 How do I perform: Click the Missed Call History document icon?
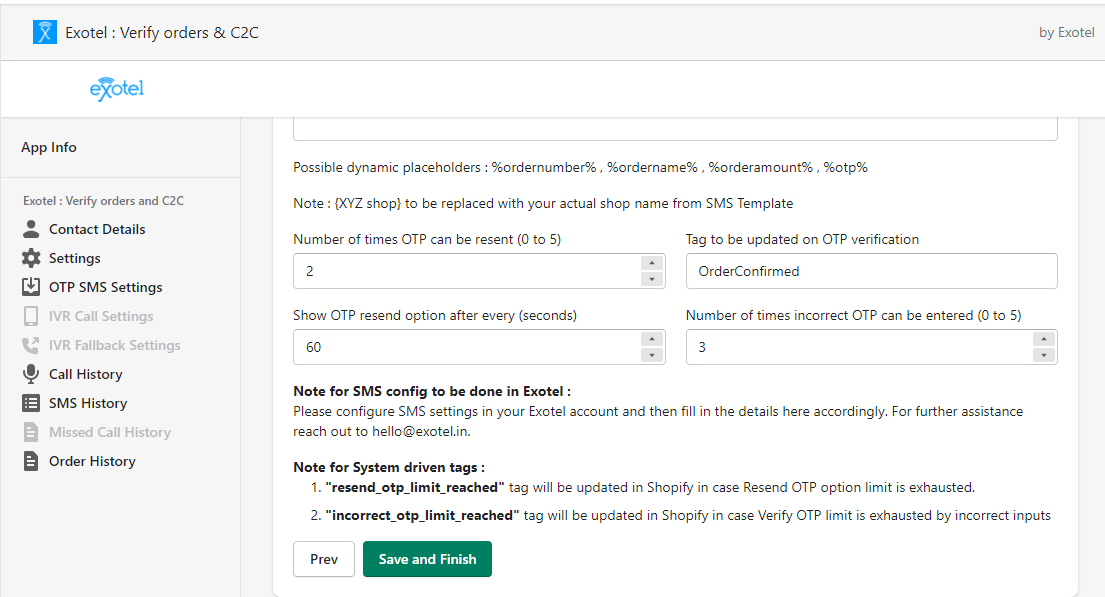[31, 431]
